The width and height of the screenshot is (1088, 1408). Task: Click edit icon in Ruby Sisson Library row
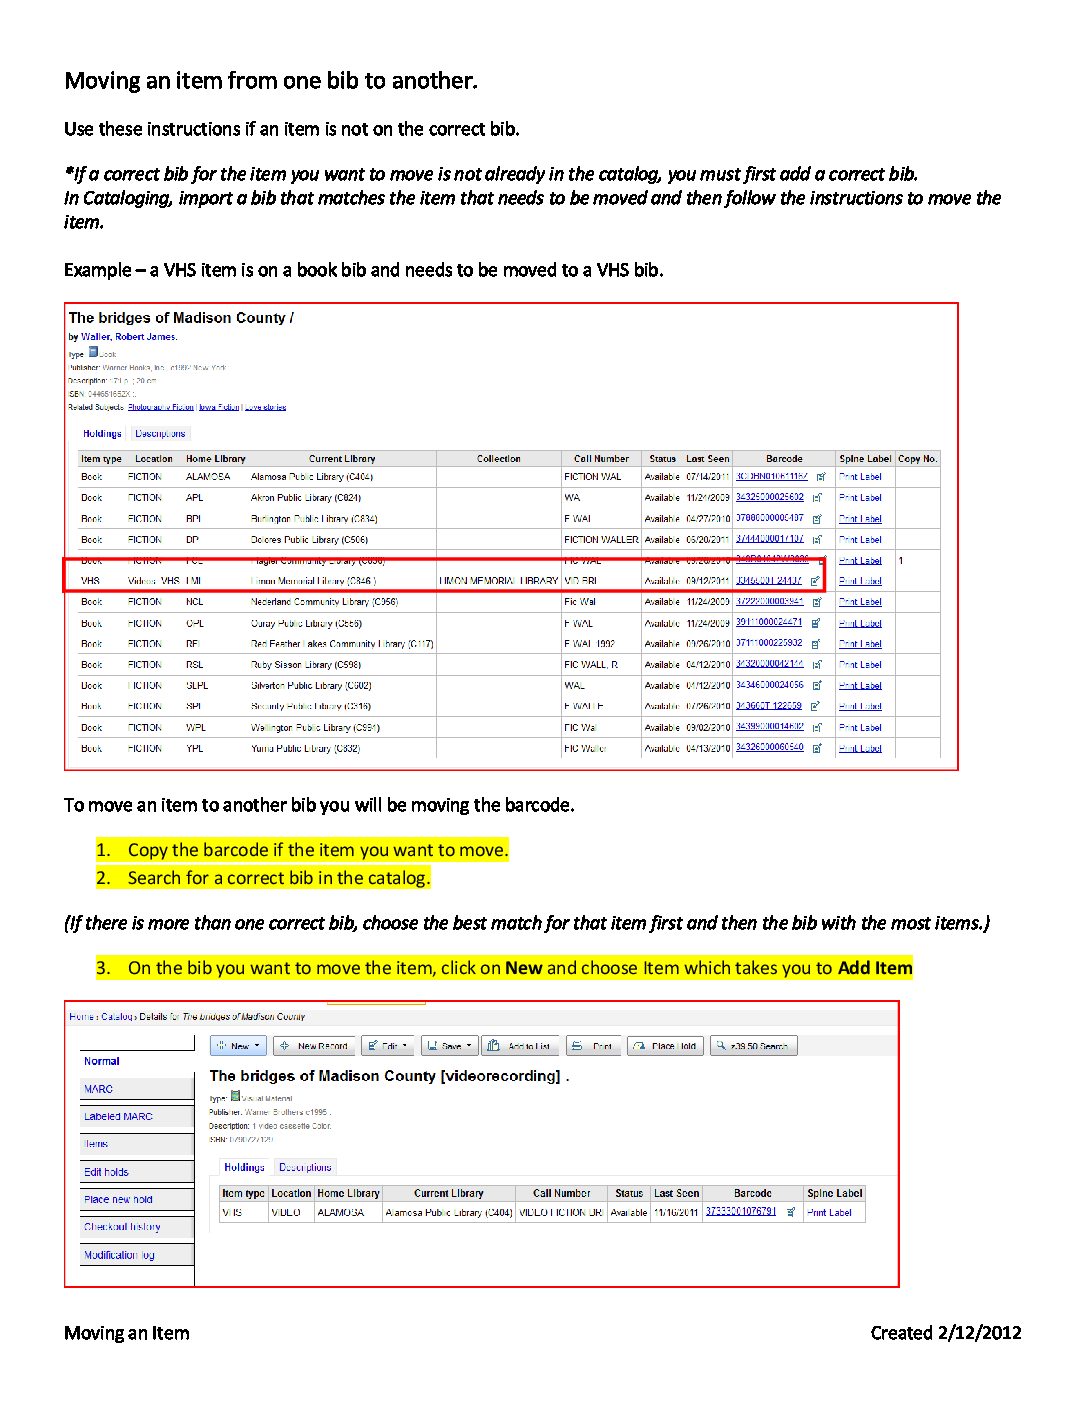point(817,665)
